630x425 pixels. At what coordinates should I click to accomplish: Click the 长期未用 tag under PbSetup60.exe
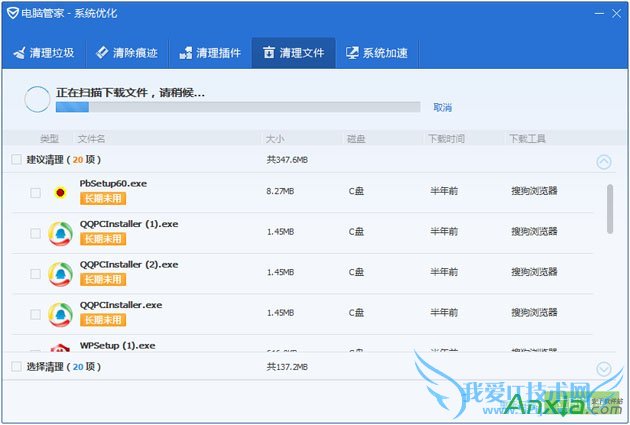click(103, 198)
